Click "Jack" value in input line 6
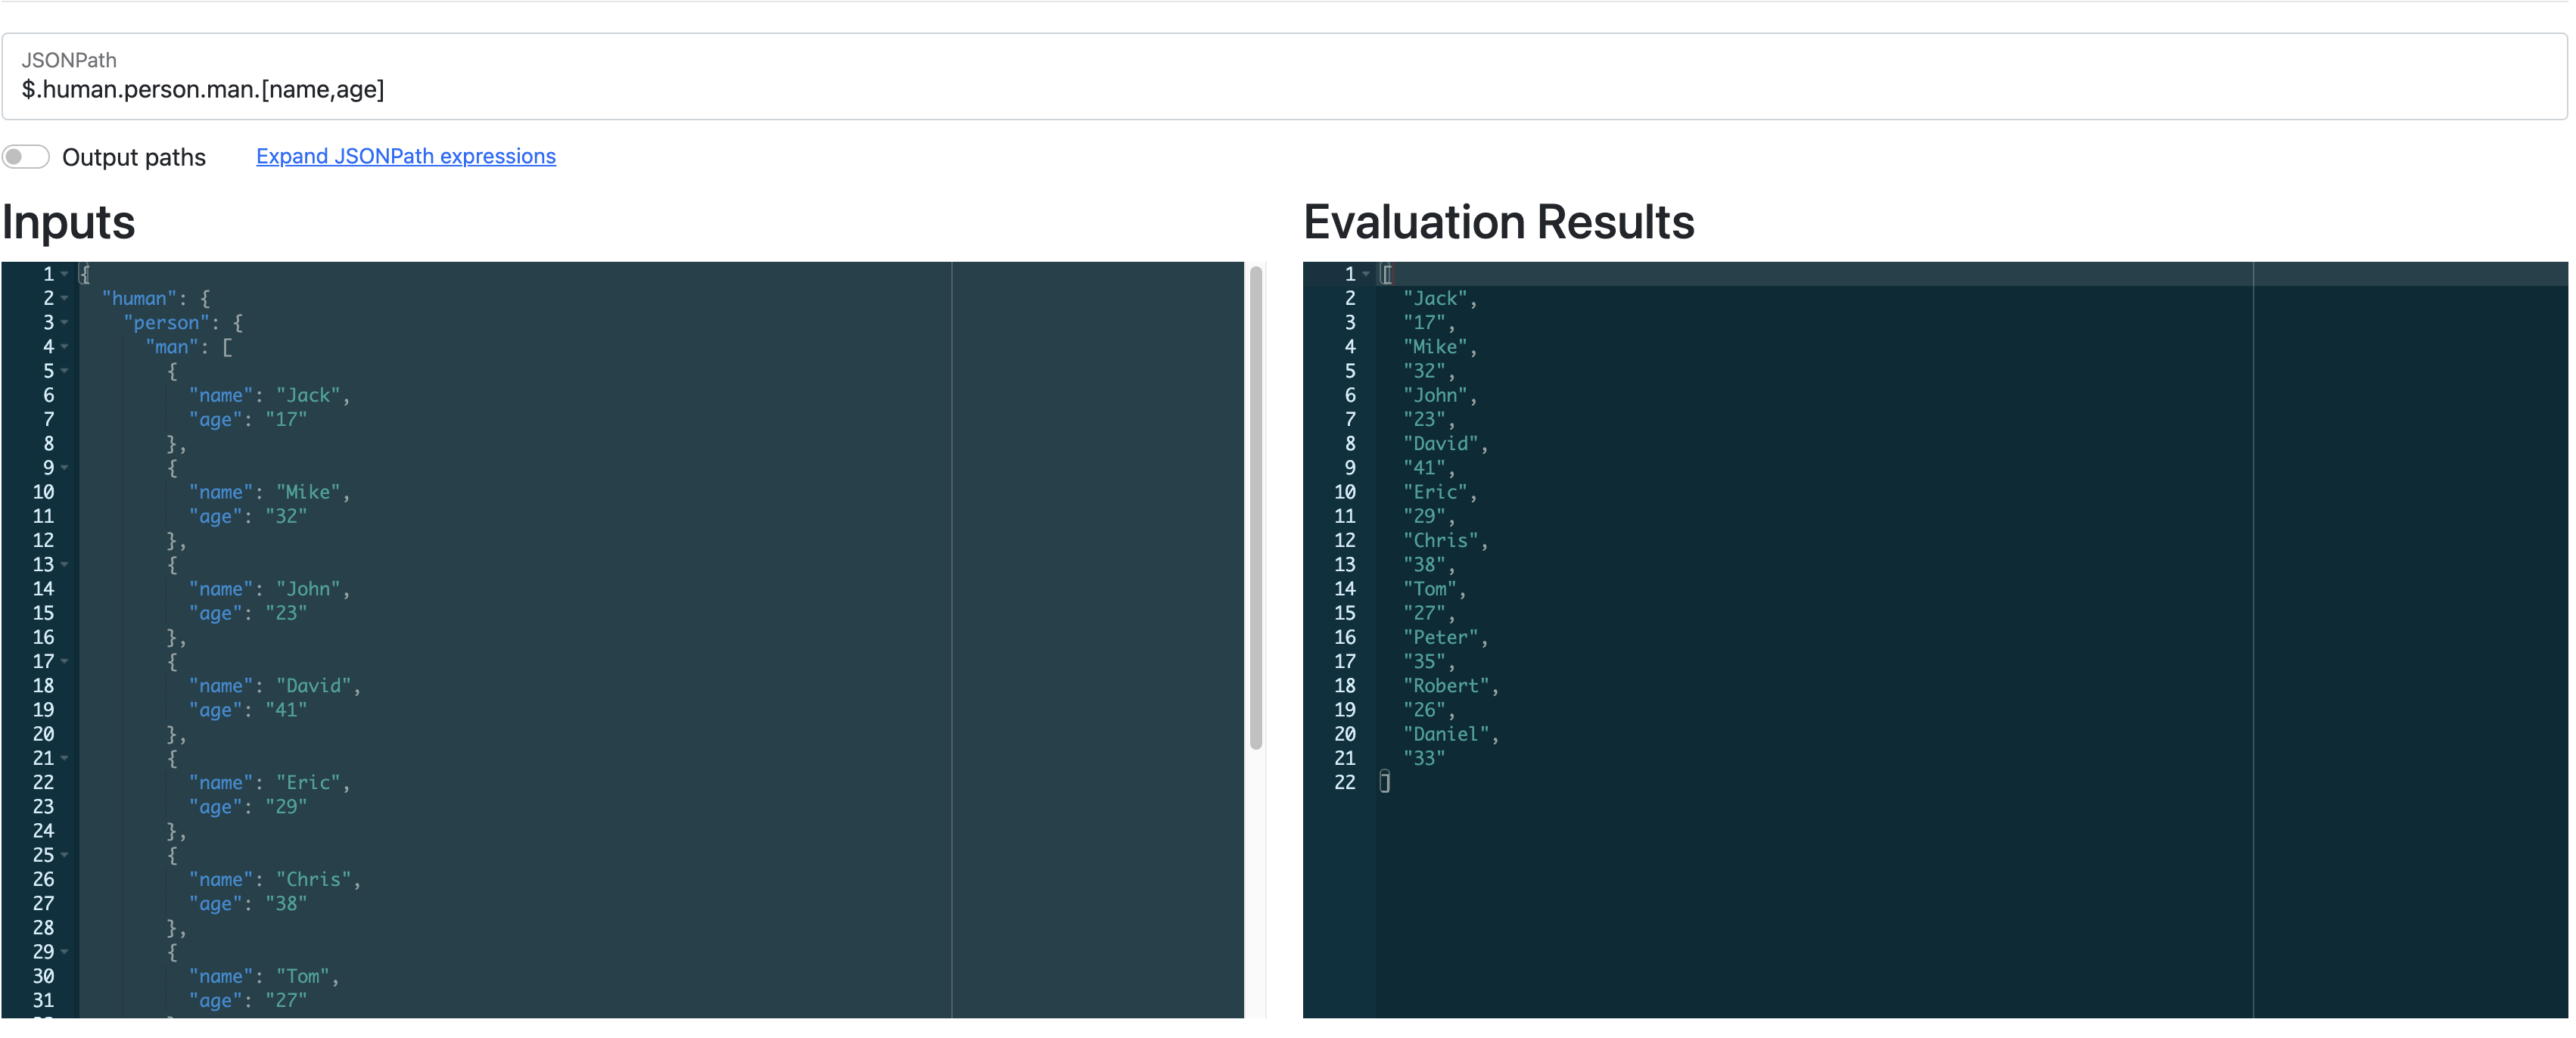 click(x=308, y=395)
